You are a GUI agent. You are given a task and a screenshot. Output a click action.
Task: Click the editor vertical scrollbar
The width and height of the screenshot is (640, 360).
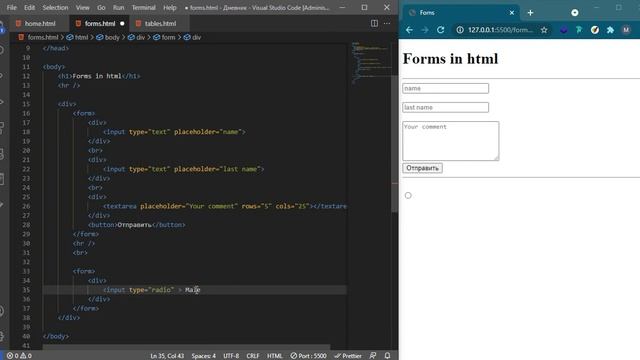(x=395, y=143)
